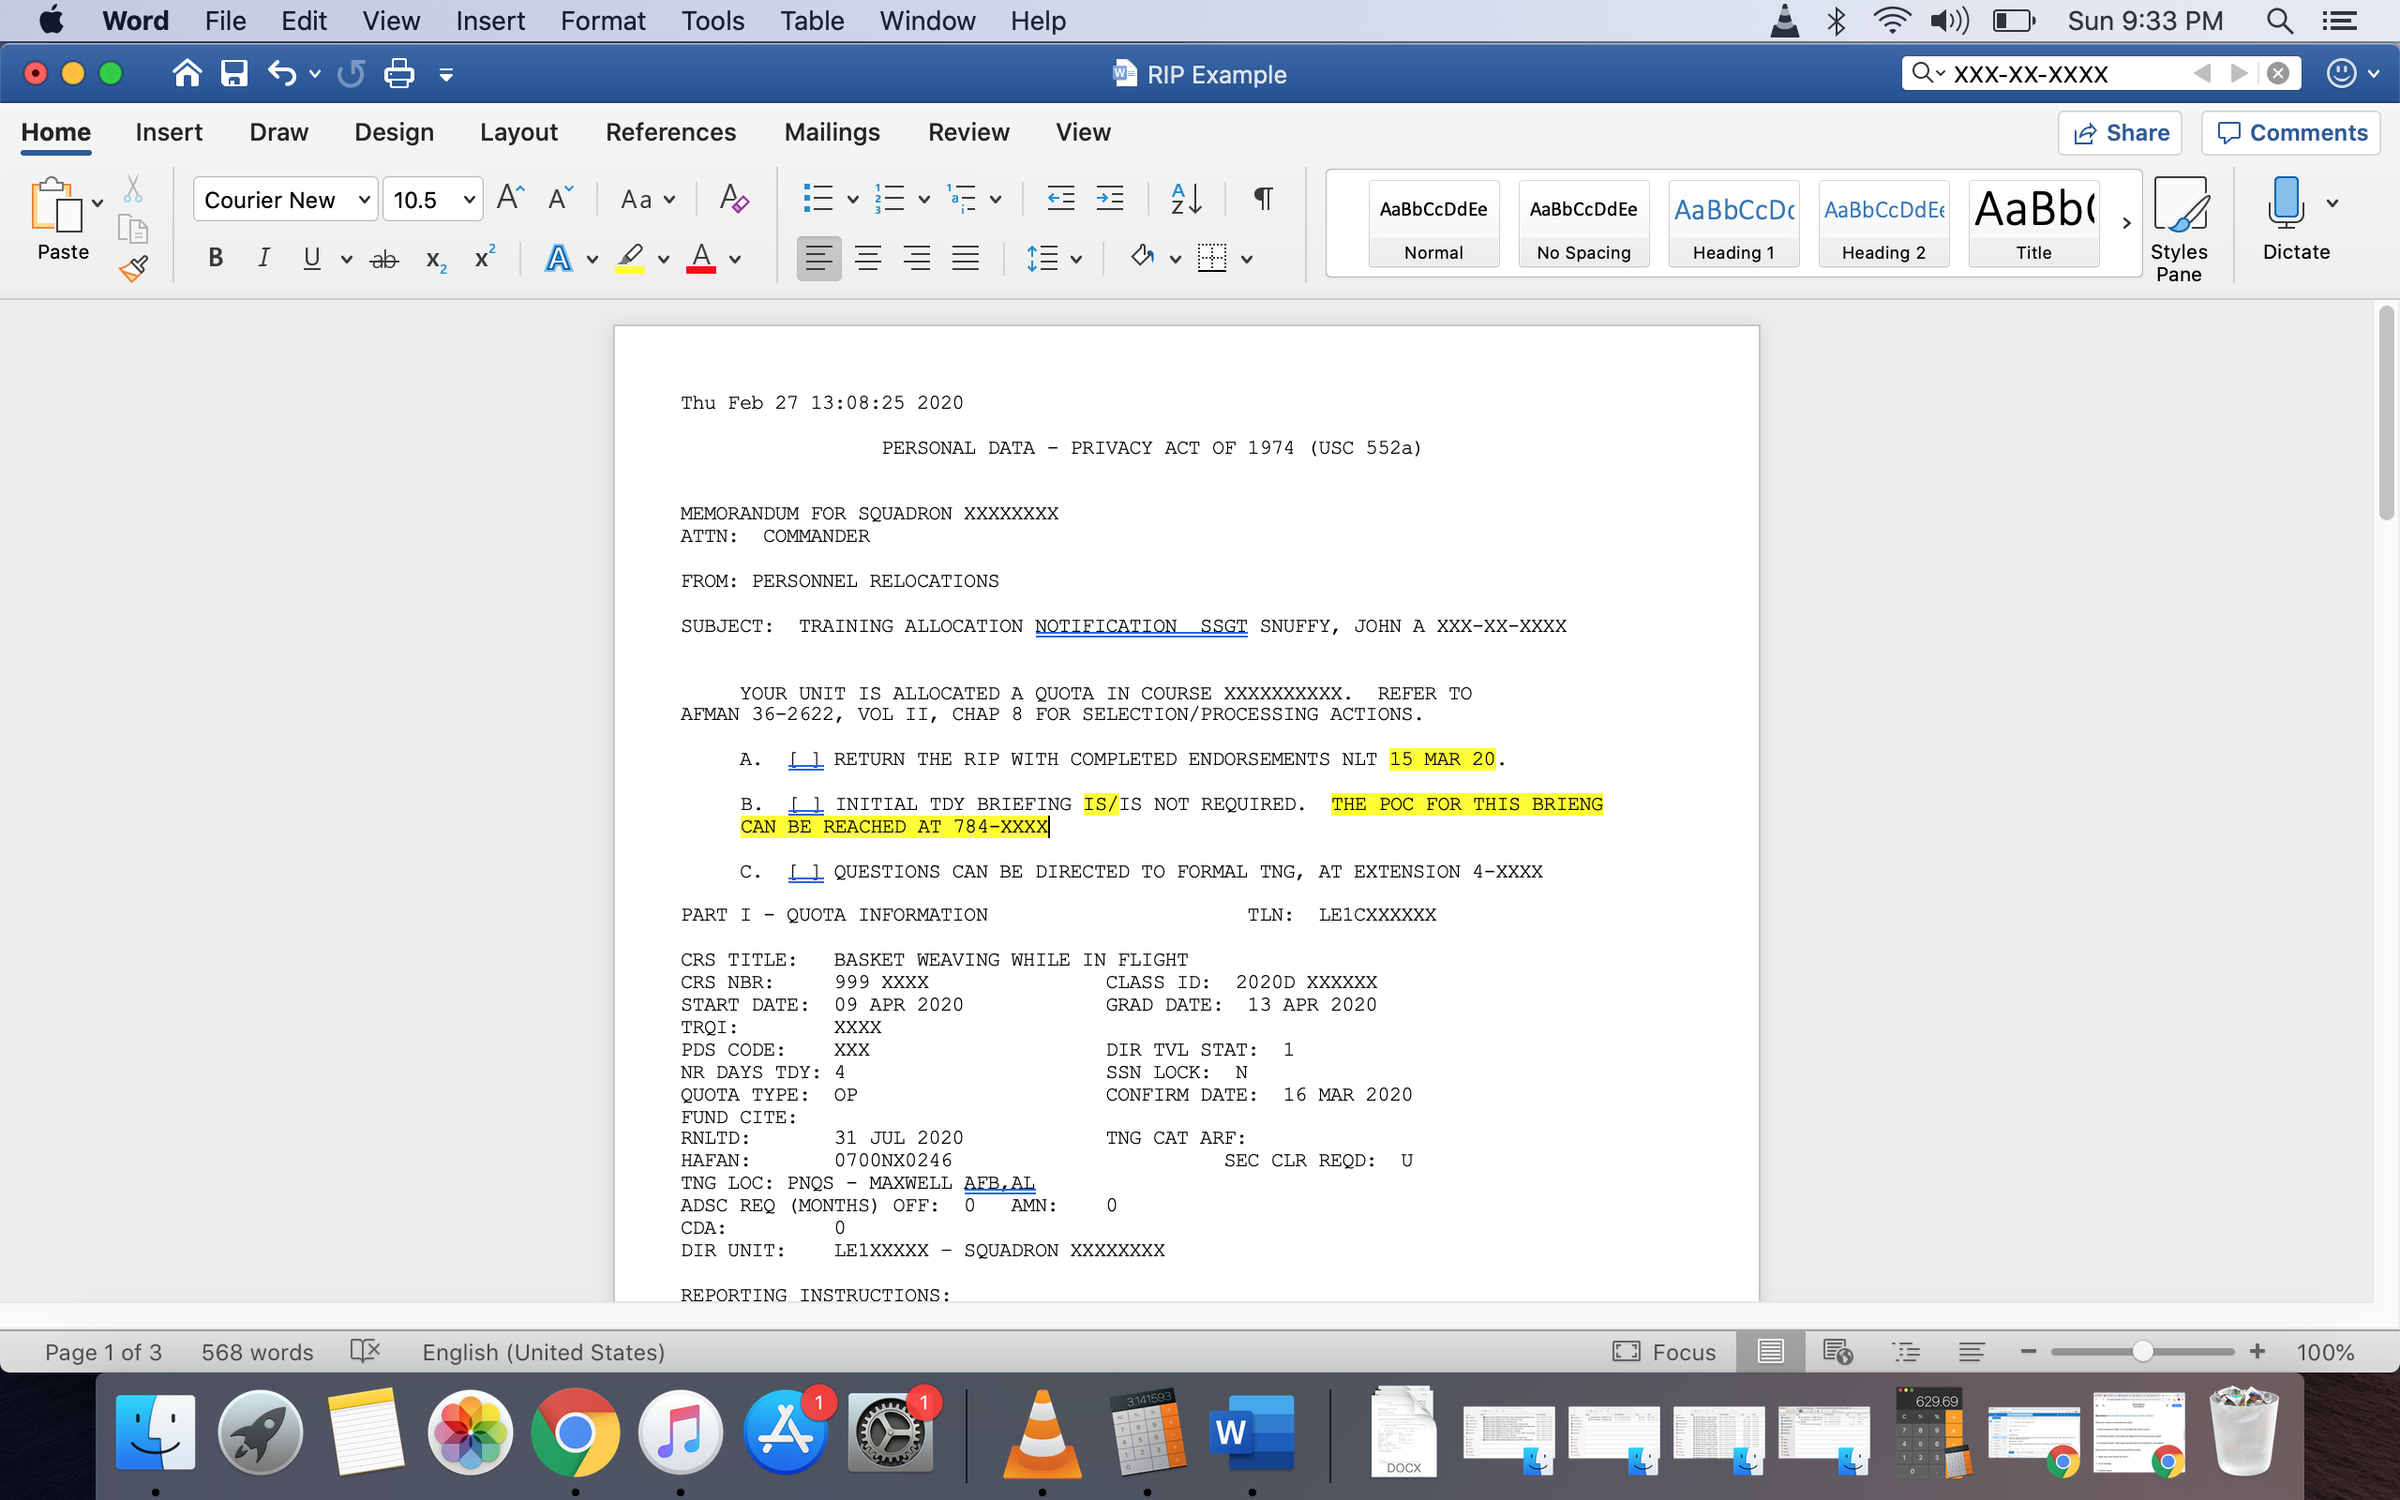Expand the line spacing dropdown arrow

(x=1076, y=260)
